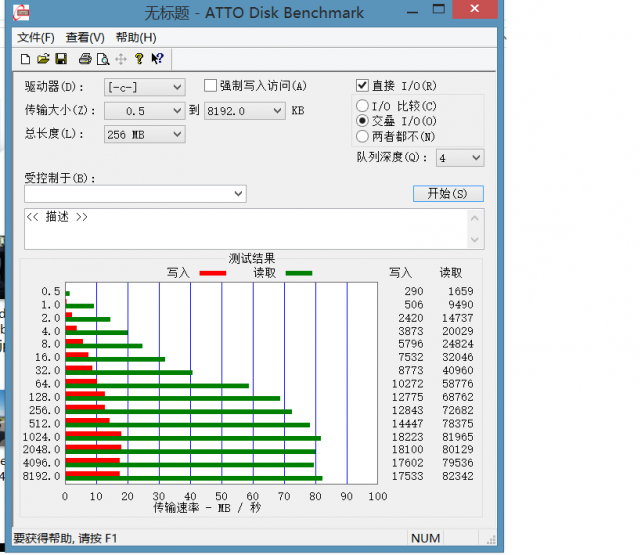
Task: Click the 开始(S) start button
Action: [448, 193]
